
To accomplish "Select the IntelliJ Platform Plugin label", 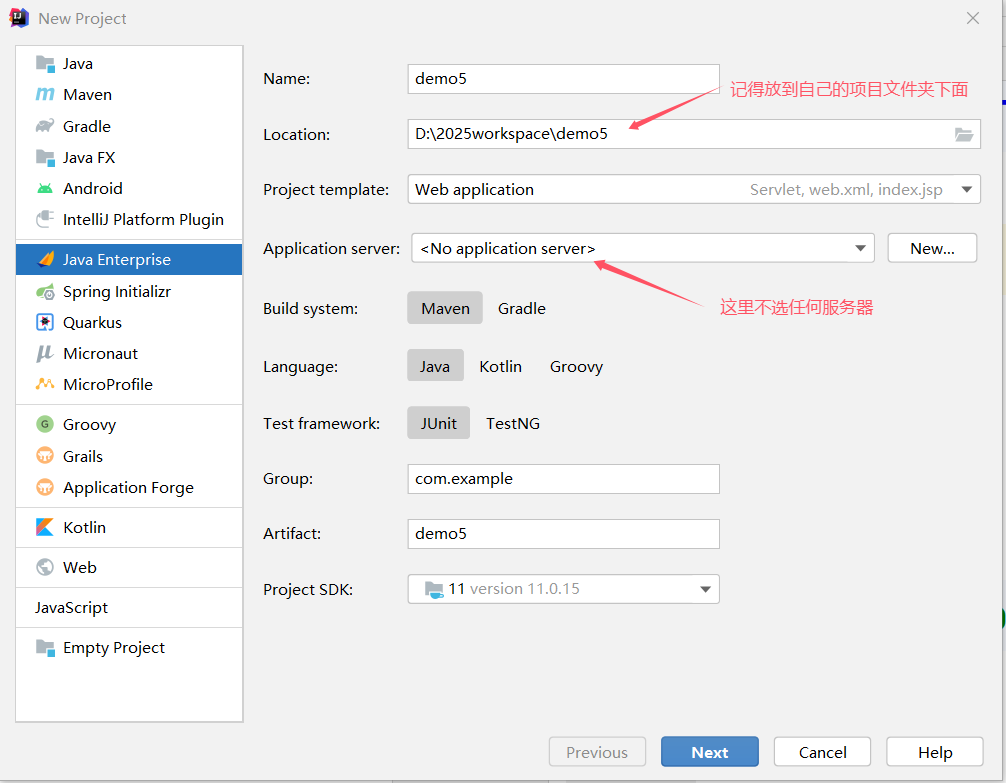I will click(x=143, y=219).
